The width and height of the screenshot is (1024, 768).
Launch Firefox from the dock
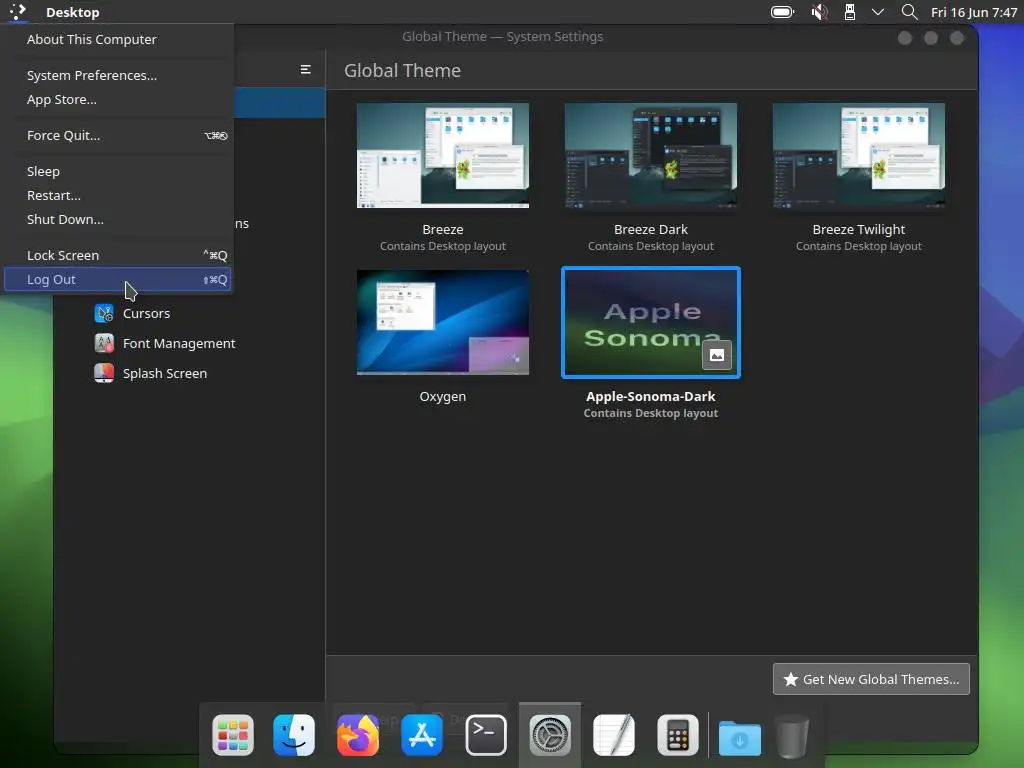358,735
